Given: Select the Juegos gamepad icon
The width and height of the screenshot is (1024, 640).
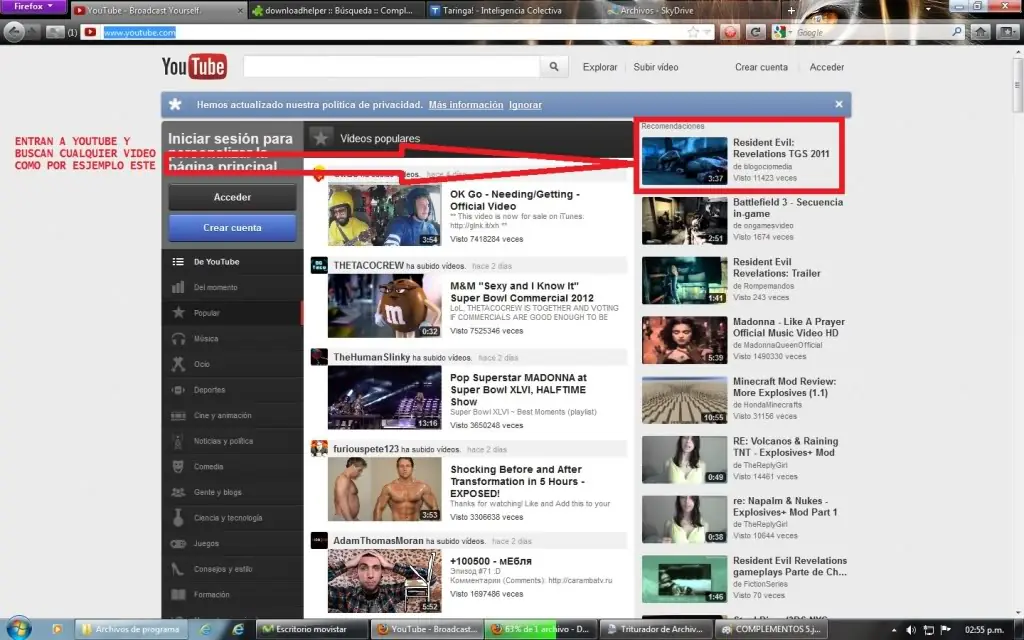Looking at the screenshot, I should 178,543.
